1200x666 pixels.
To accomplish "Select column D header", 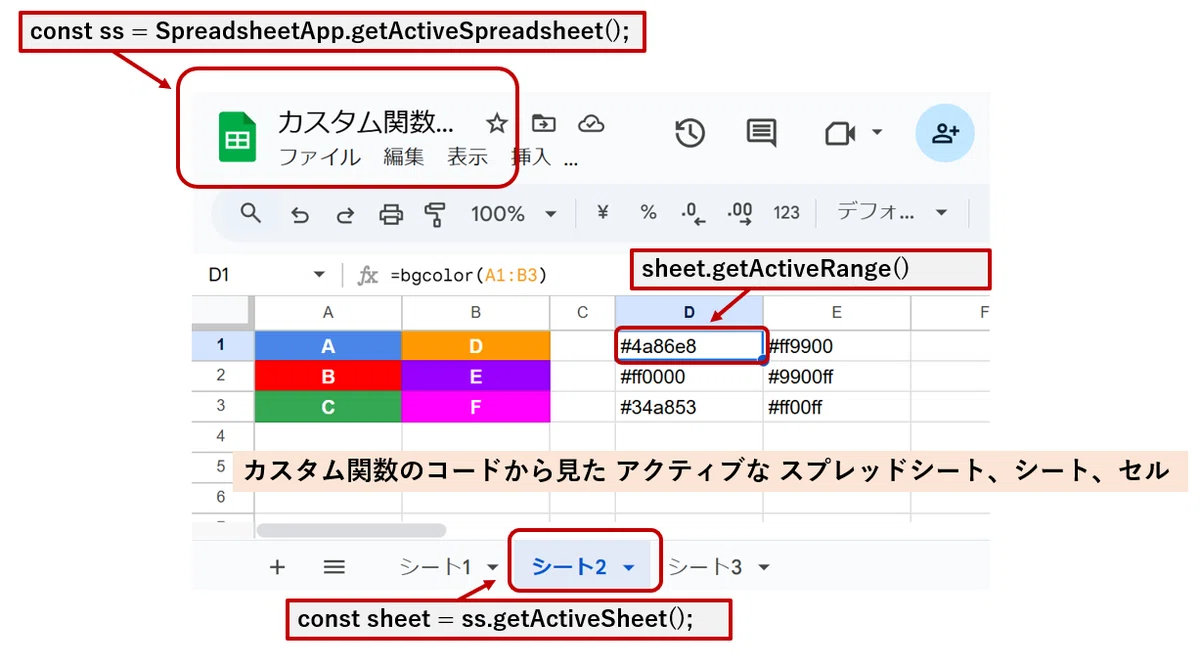I will tap(689, 313).
